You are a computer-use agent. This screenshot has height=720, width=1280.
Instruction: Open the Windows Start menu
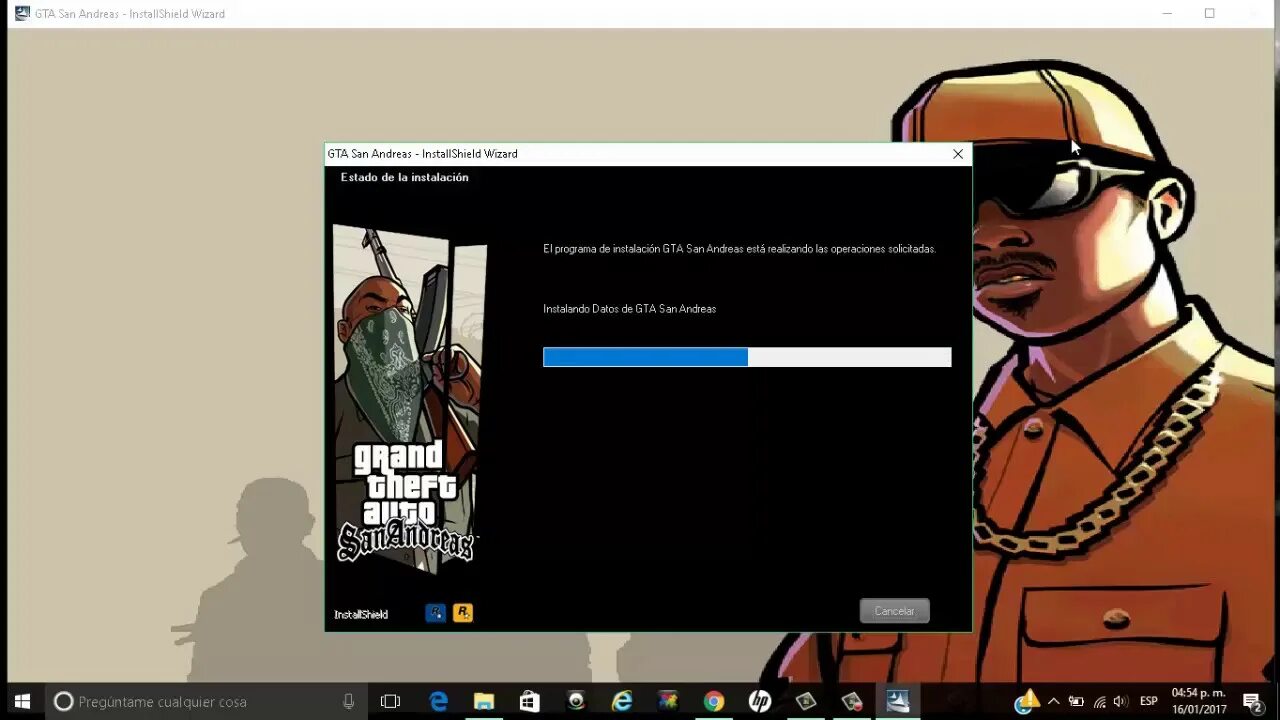point(22,701)
